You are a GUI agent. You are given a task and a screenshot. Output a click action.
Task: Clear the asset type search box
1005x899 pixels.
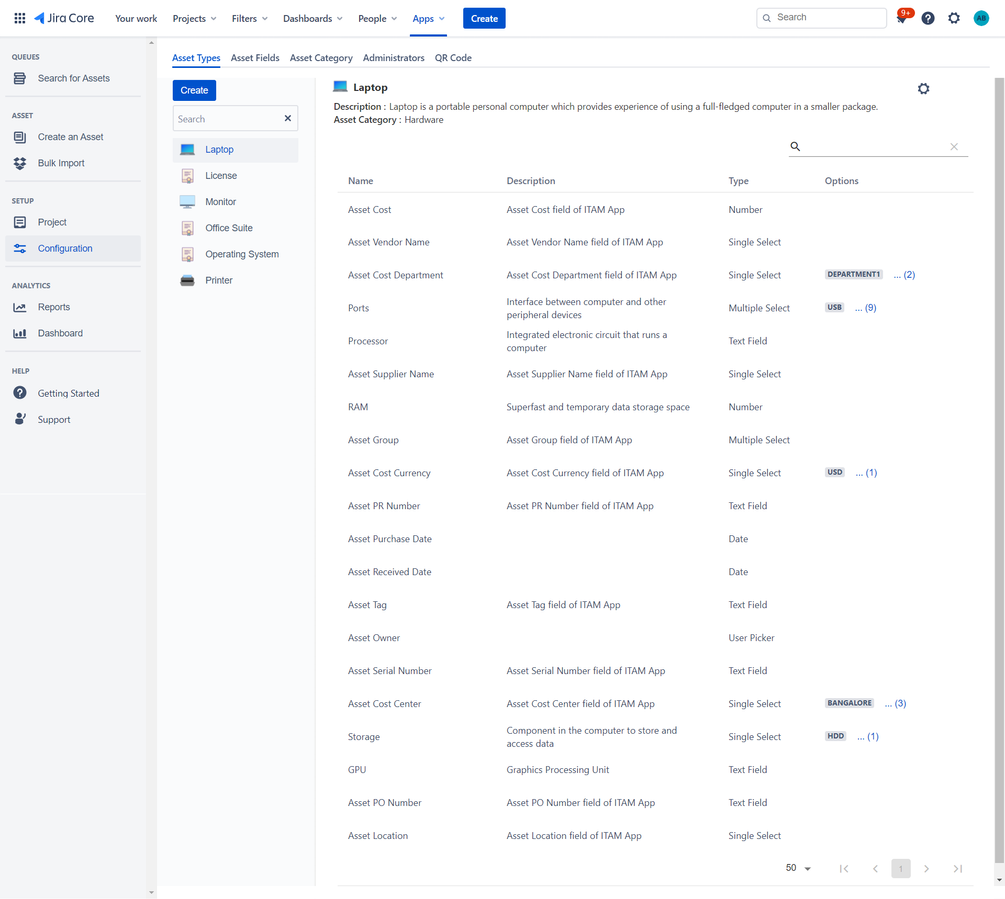coord(288,119)
